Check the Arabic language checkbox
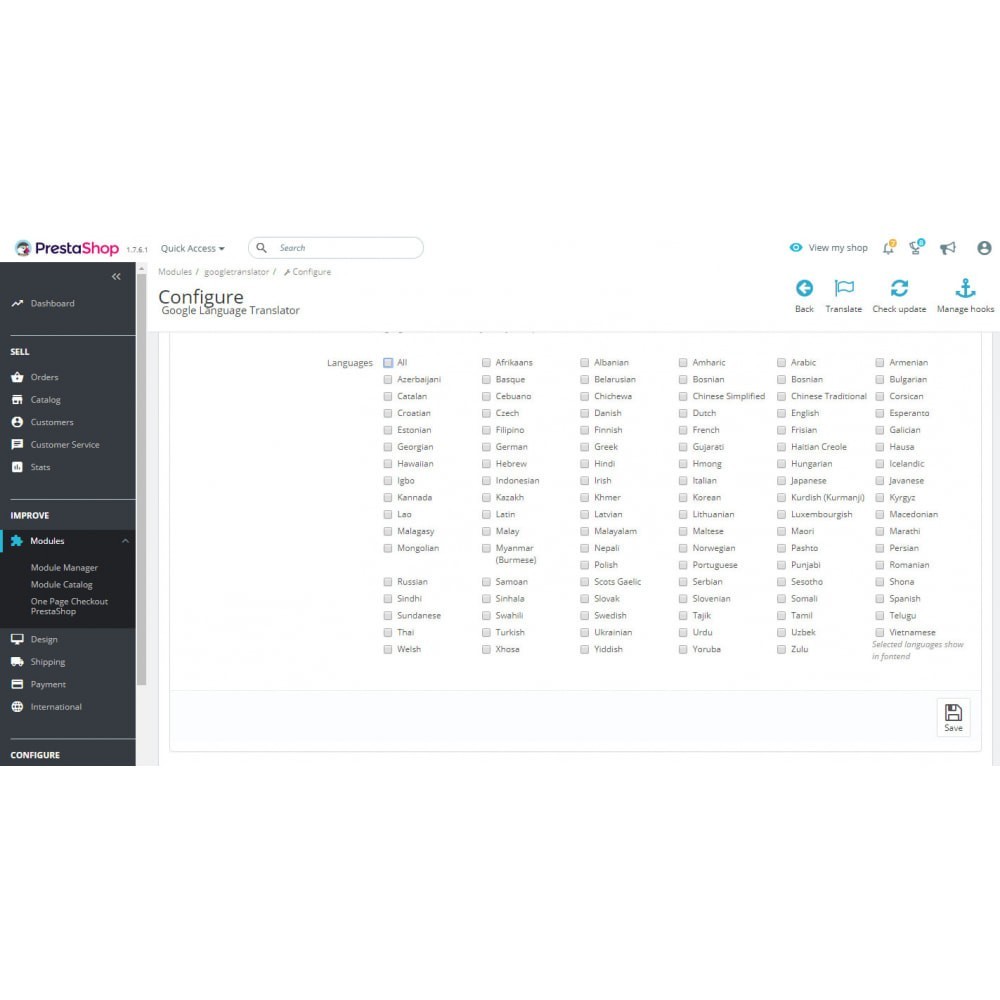This screenshot has height=1000, width=1000. click(x=781, y=362)
